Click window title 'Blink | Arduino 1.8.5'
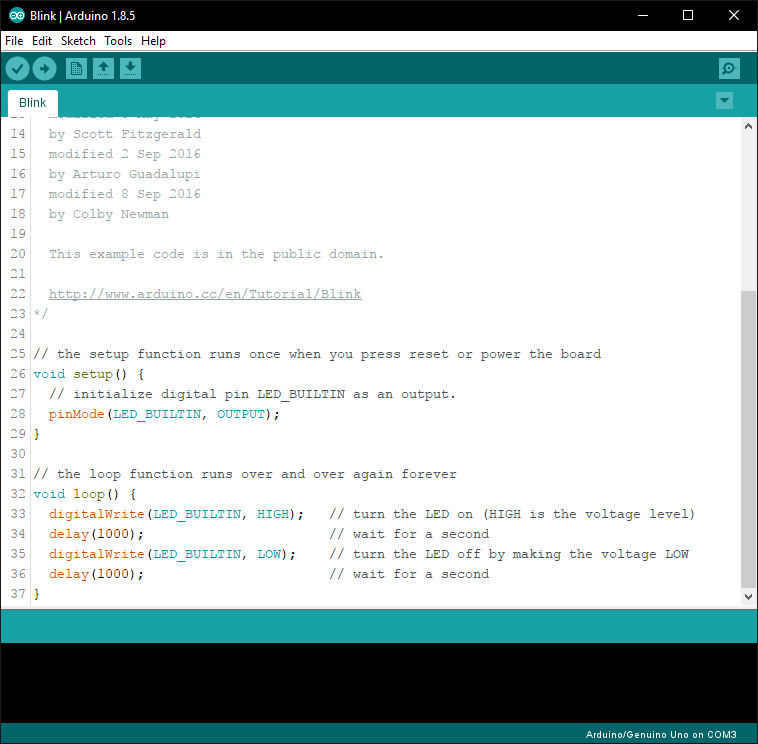 click(x=82, y=16)
